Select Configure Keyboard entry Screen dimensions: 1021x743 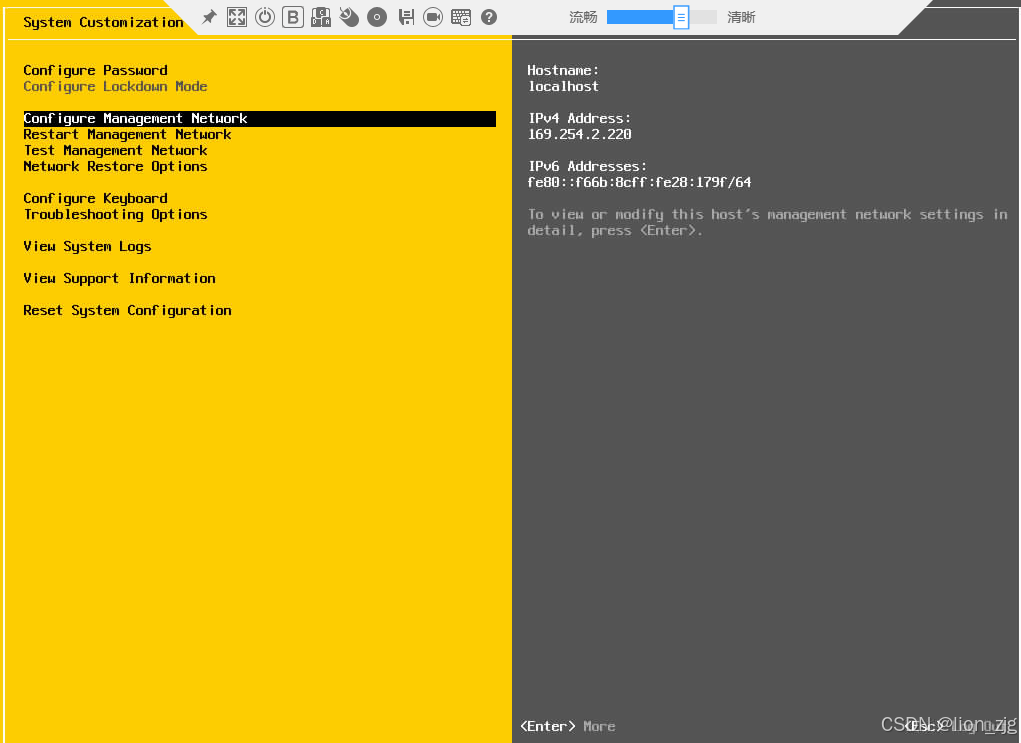[x=96, y=199]
